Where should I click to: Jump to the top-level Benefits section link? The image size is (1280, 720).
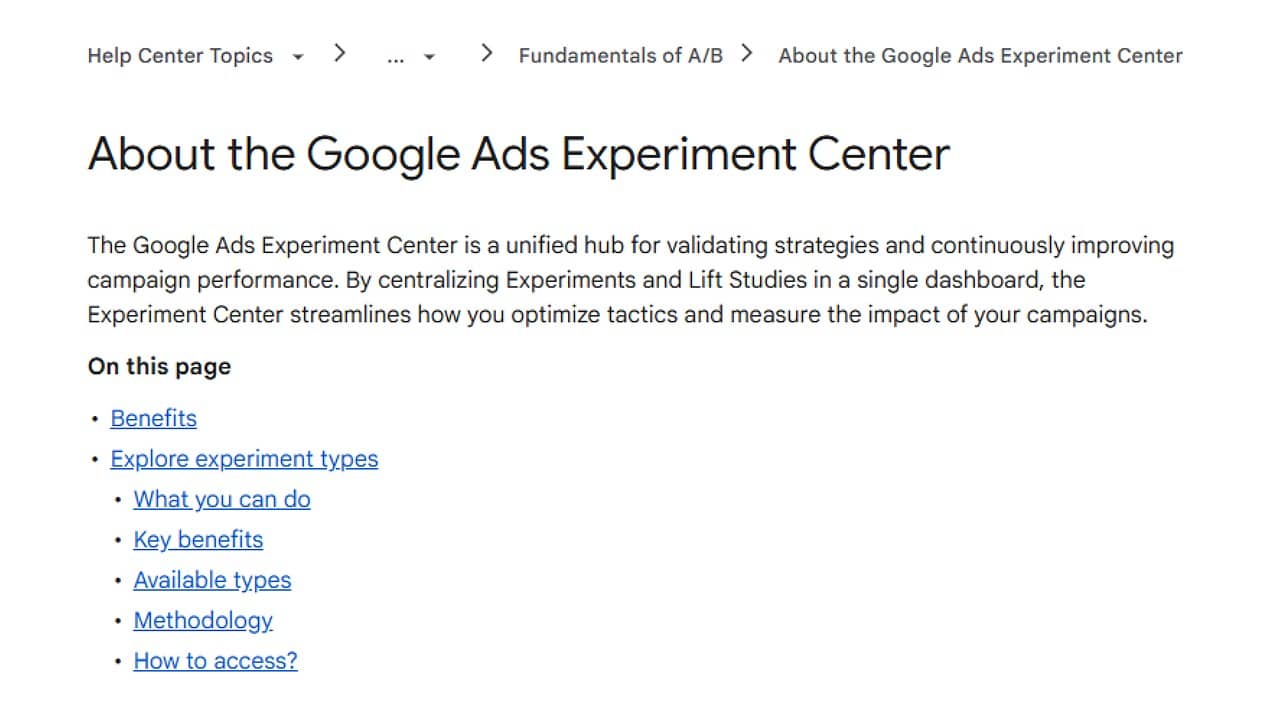[153, 418]
